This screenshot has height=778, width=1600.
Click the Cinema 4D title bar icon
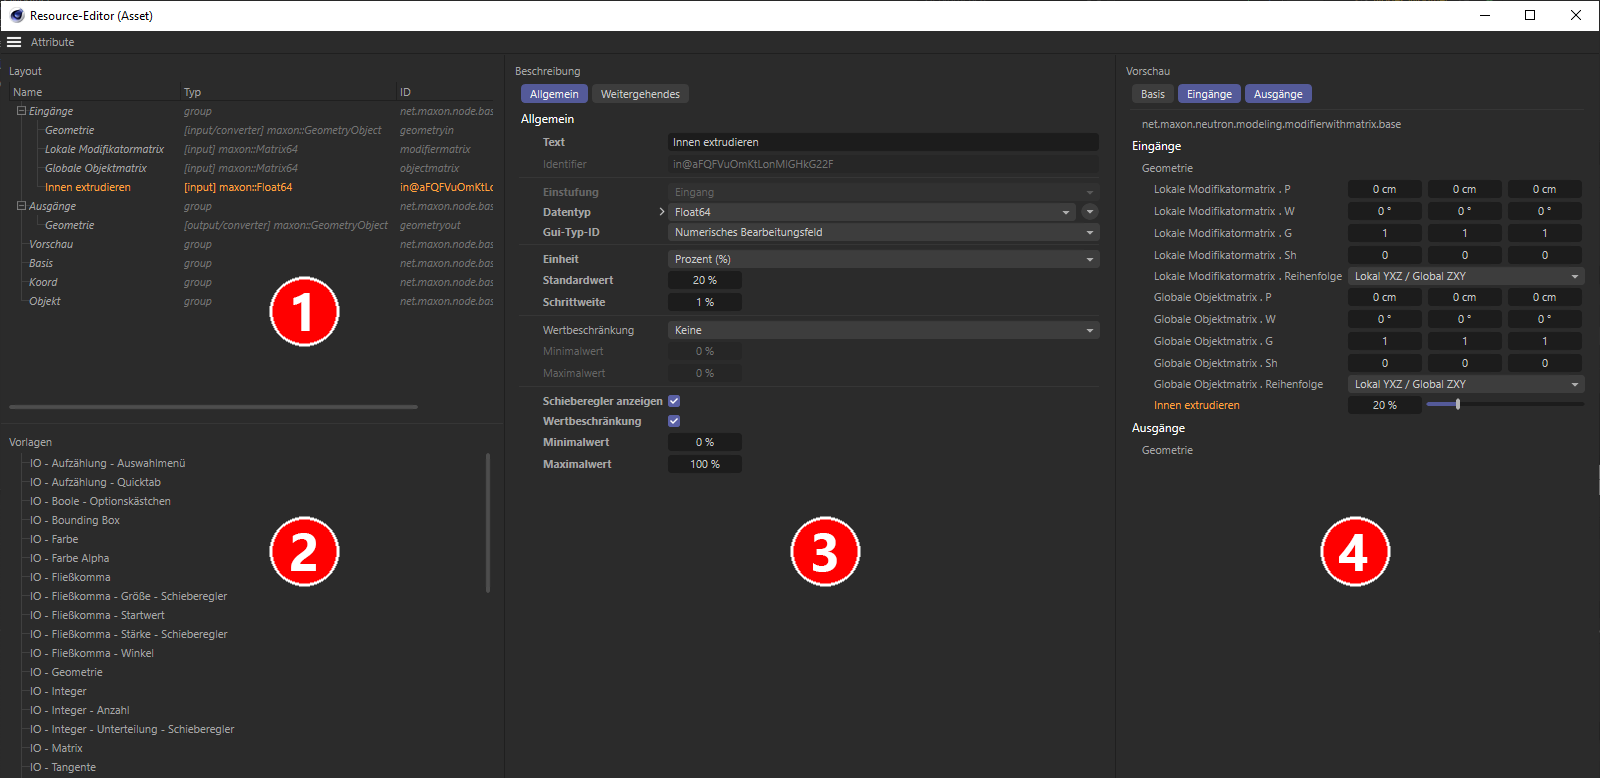pos(16,15)
